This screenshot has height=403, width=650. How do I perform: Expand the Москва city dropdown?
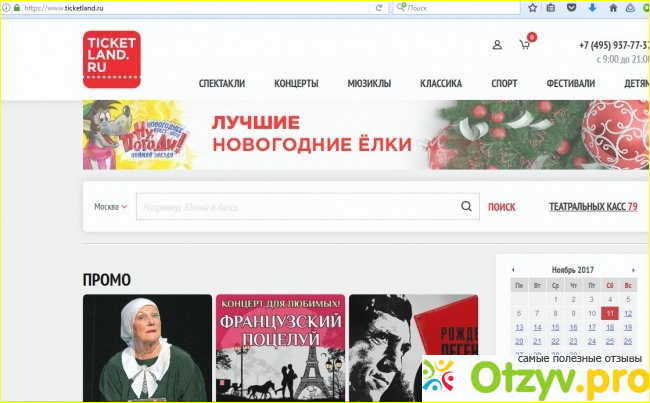[111, 207]
